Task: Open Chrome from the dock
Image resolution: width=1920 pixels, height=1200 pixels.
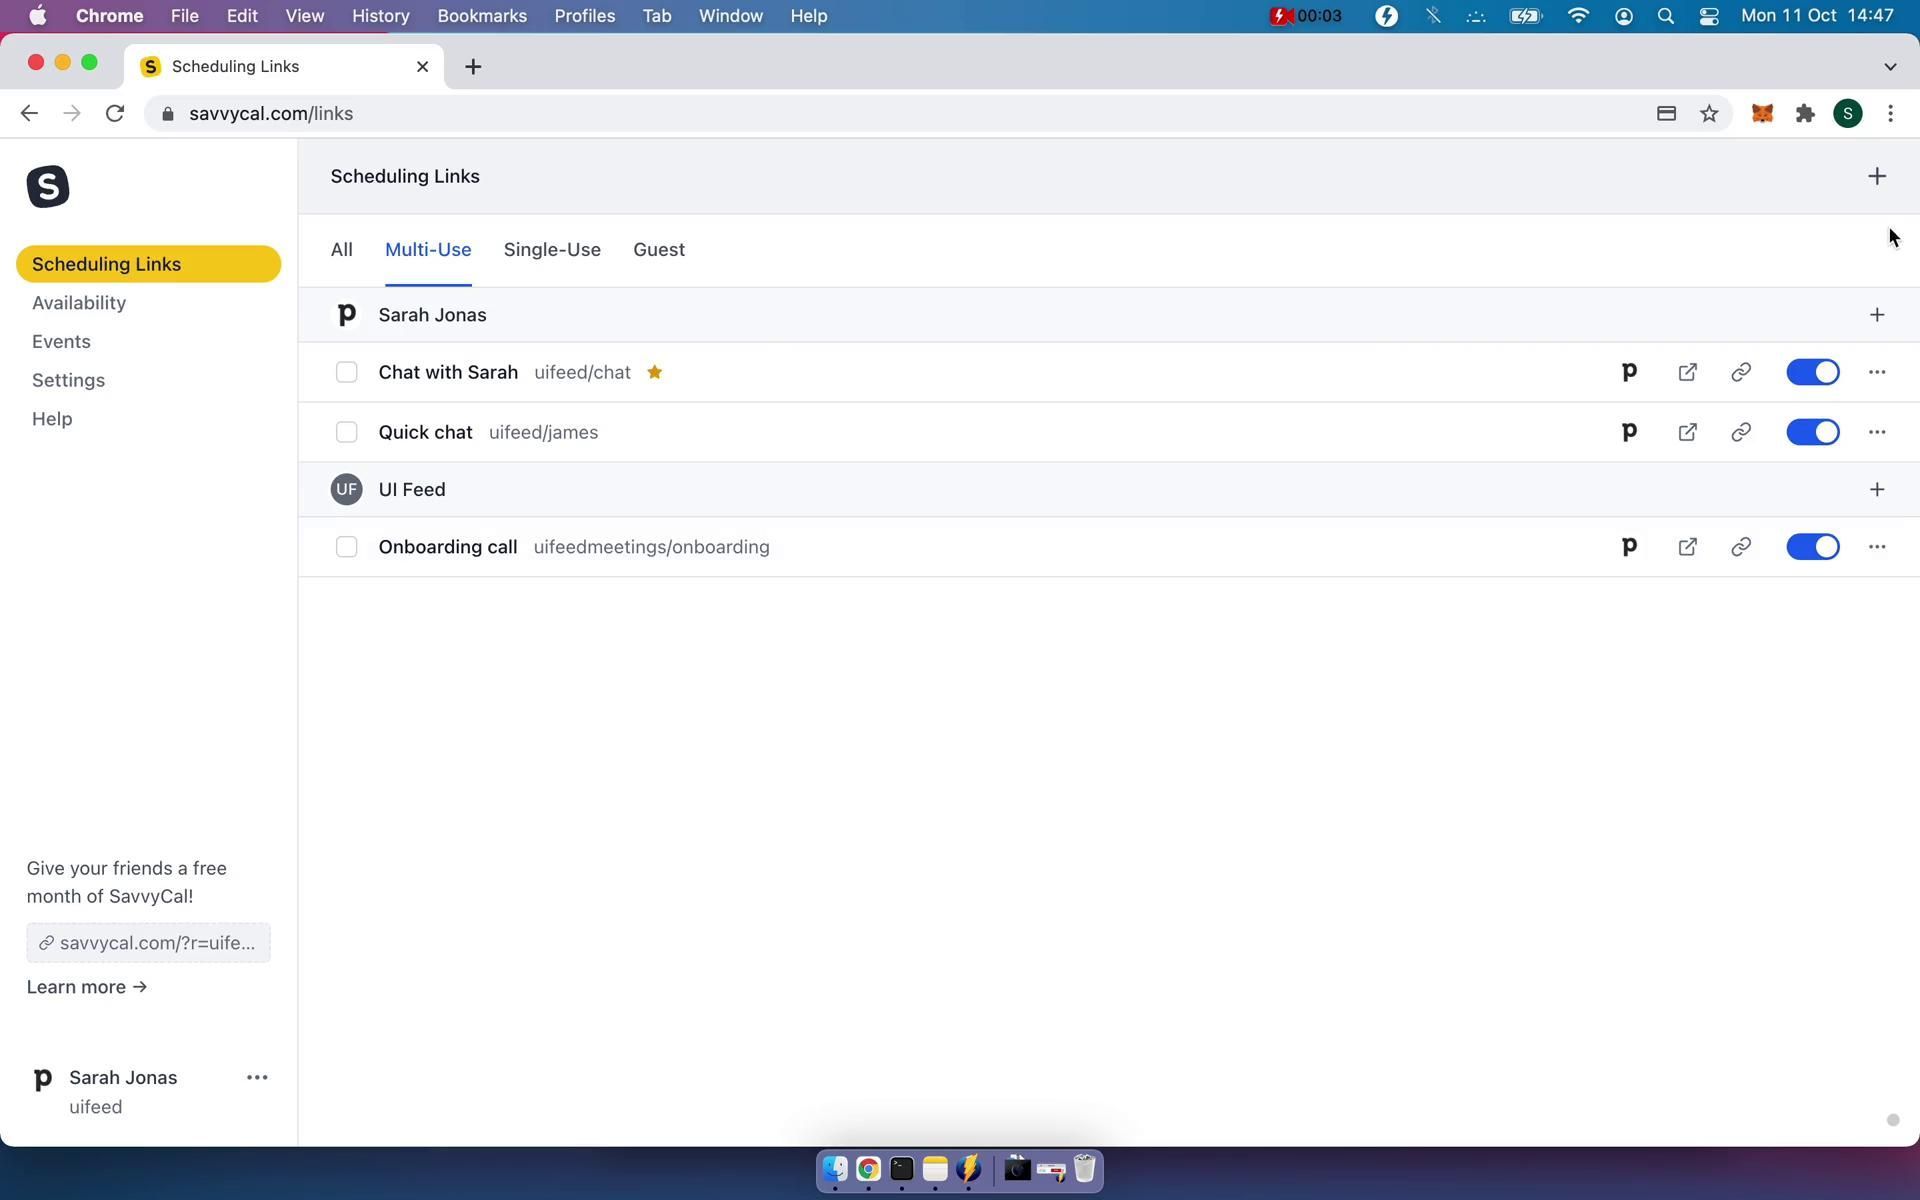Action: (x=867, y=1169)
